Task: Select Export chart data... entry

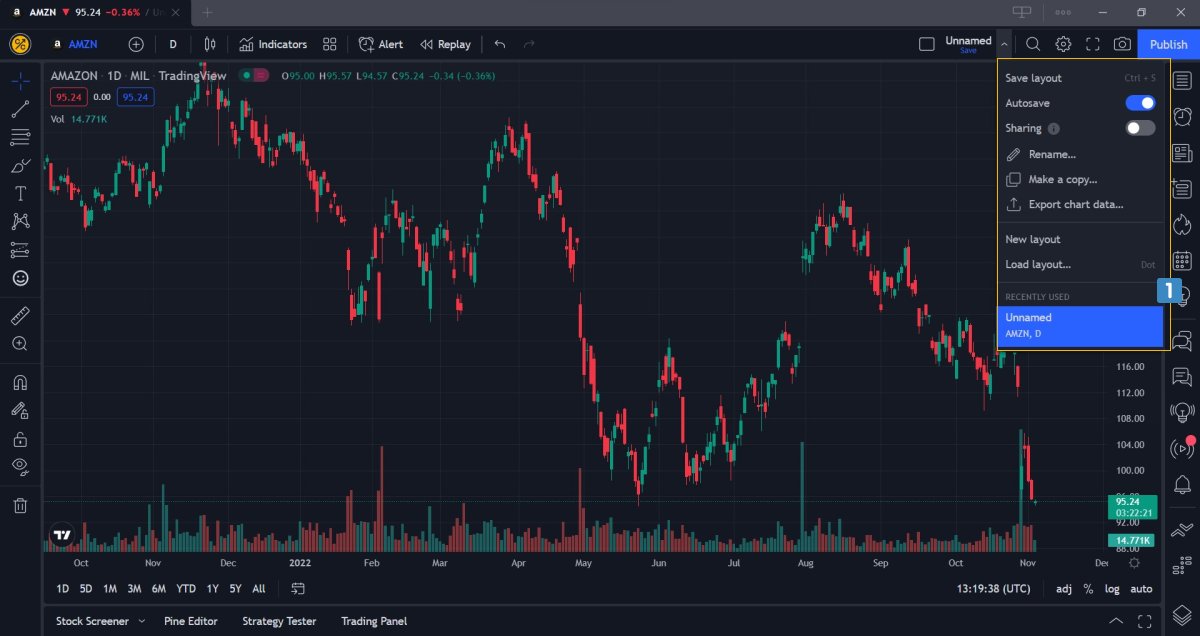Action: (1083, 204)
